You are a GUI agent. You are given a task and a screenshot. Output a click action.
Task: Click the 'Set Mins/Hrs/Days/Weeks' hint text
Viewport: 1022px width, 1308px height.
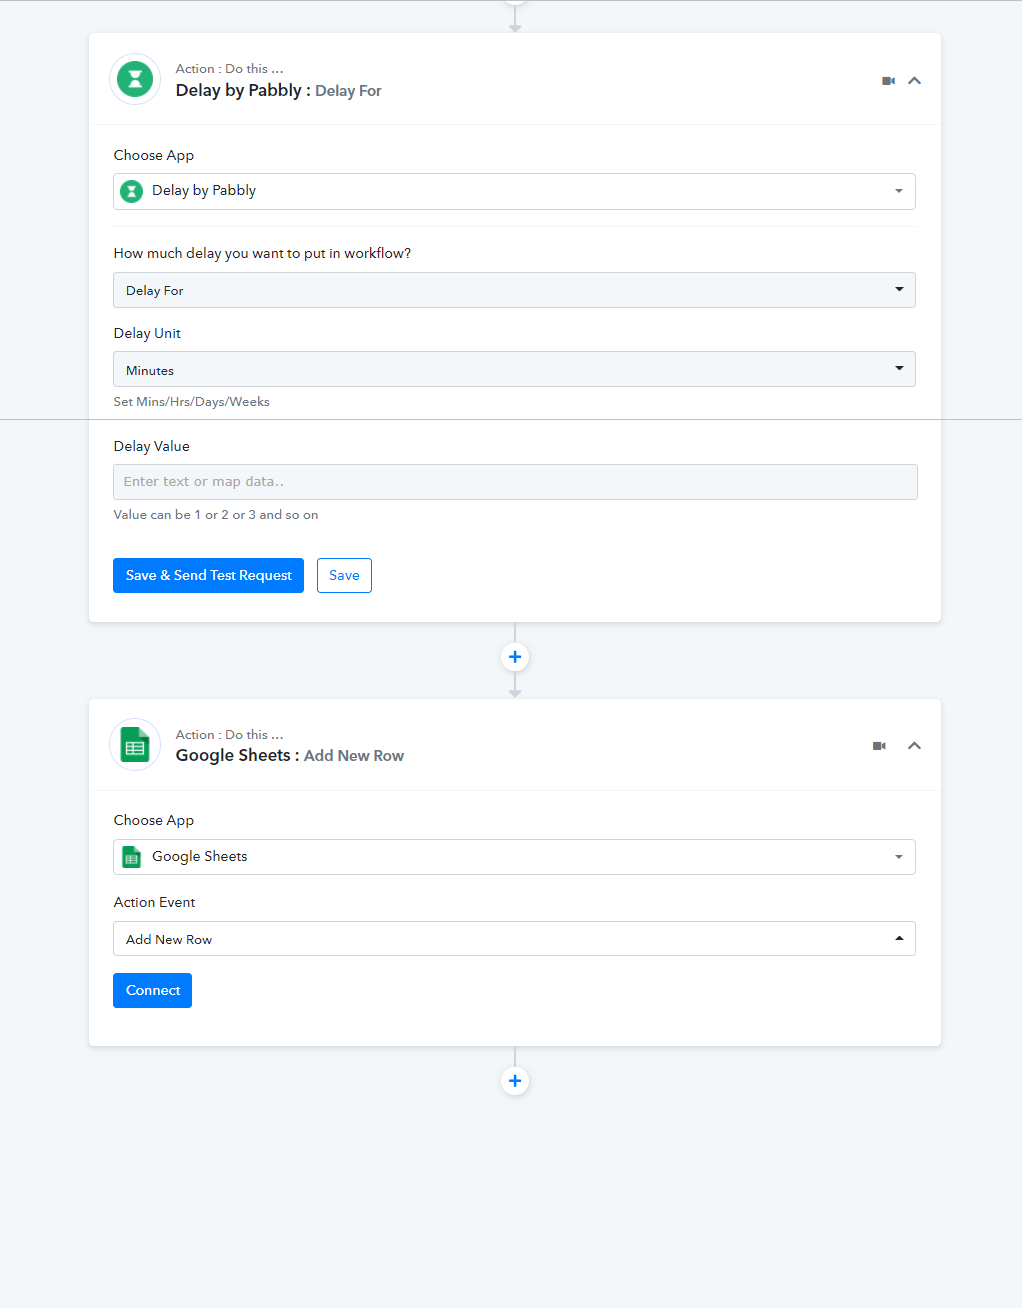click(191, 402)
